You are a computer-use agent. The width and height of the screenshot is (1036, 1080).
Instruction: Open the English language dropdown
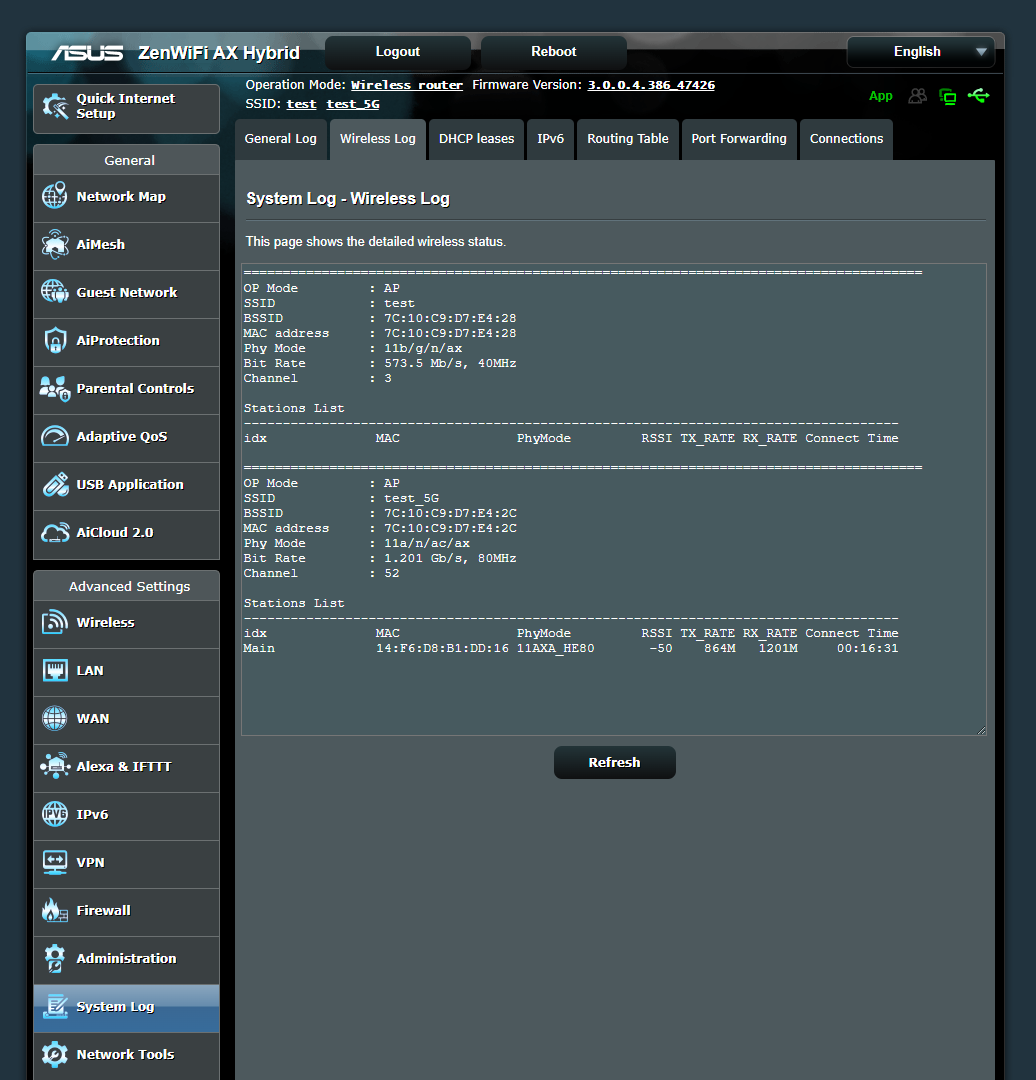pyautogui.click(x=920, y=52)
